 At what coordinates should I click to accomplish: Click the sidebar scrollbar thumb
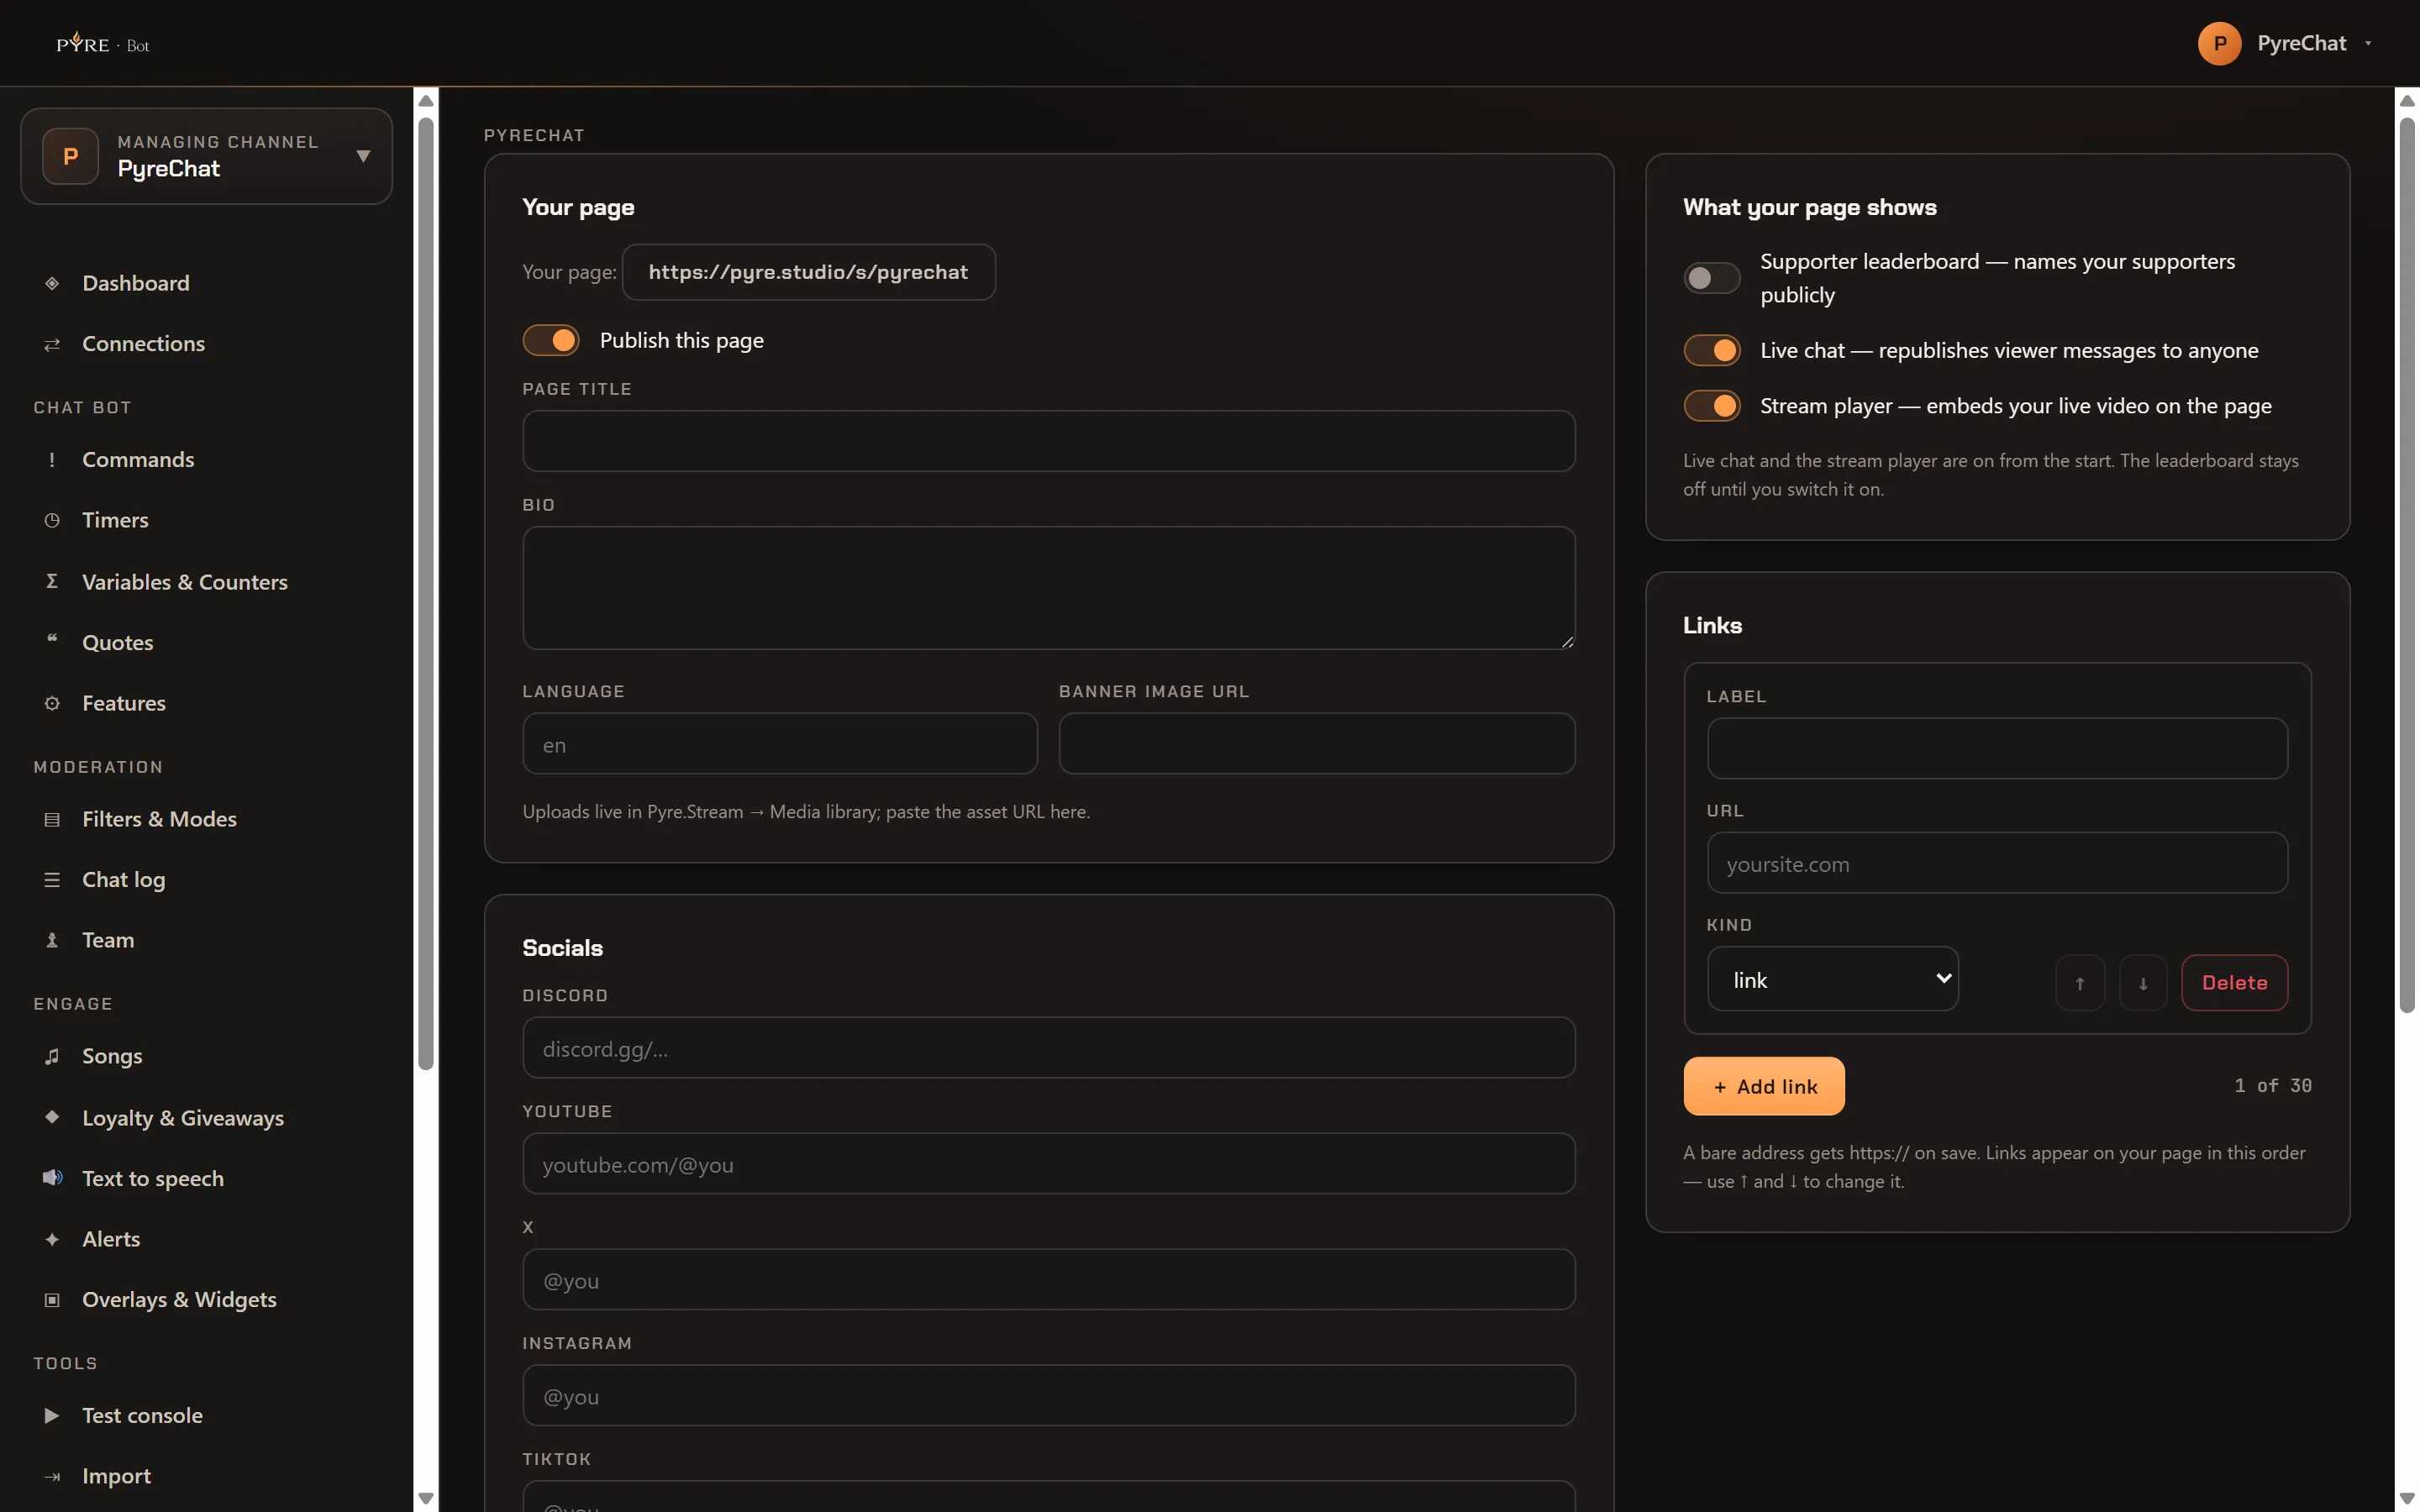point(426,595)
